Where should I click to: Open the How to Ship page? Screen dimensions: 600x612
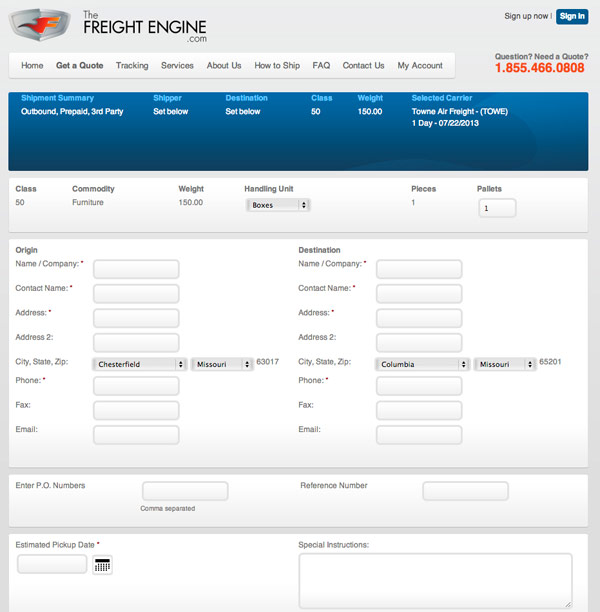click(x=277, y=66)
